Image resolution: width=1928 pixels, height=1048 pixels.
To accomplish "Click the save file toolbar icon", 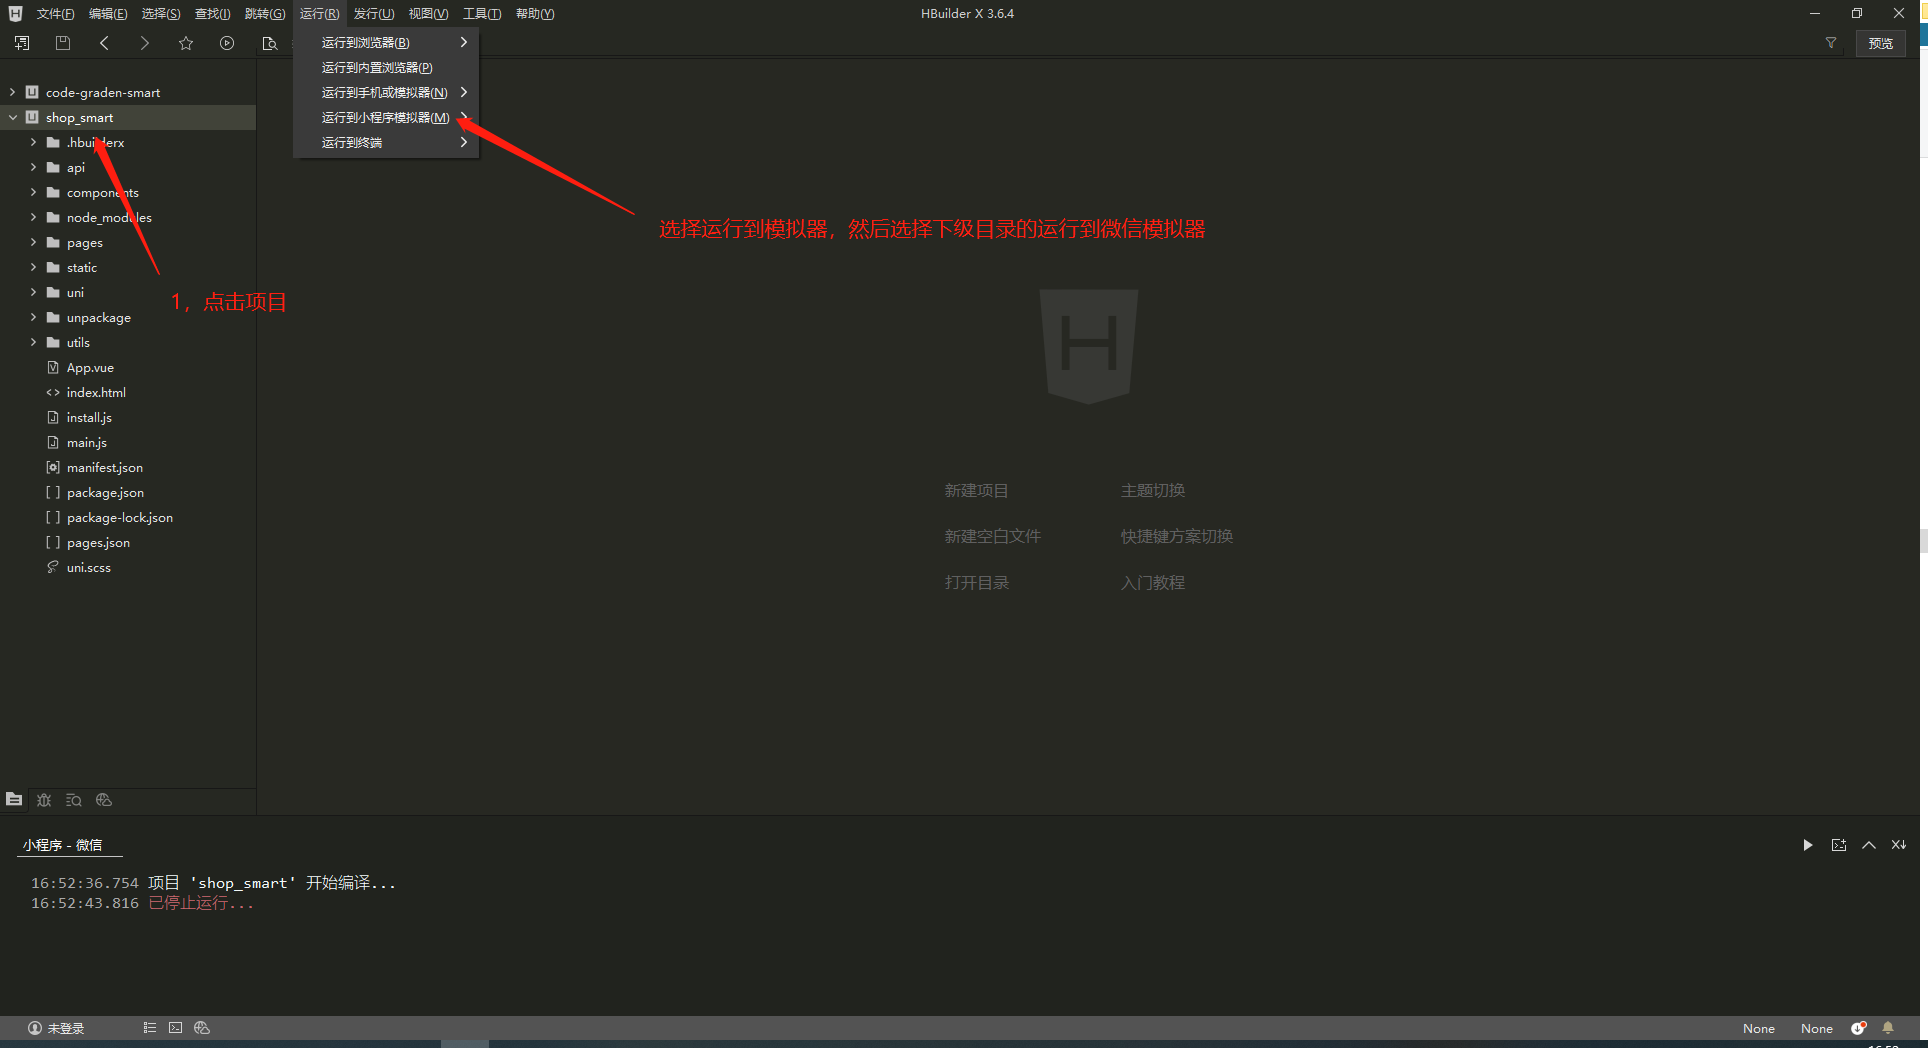I will click(63, 43).
